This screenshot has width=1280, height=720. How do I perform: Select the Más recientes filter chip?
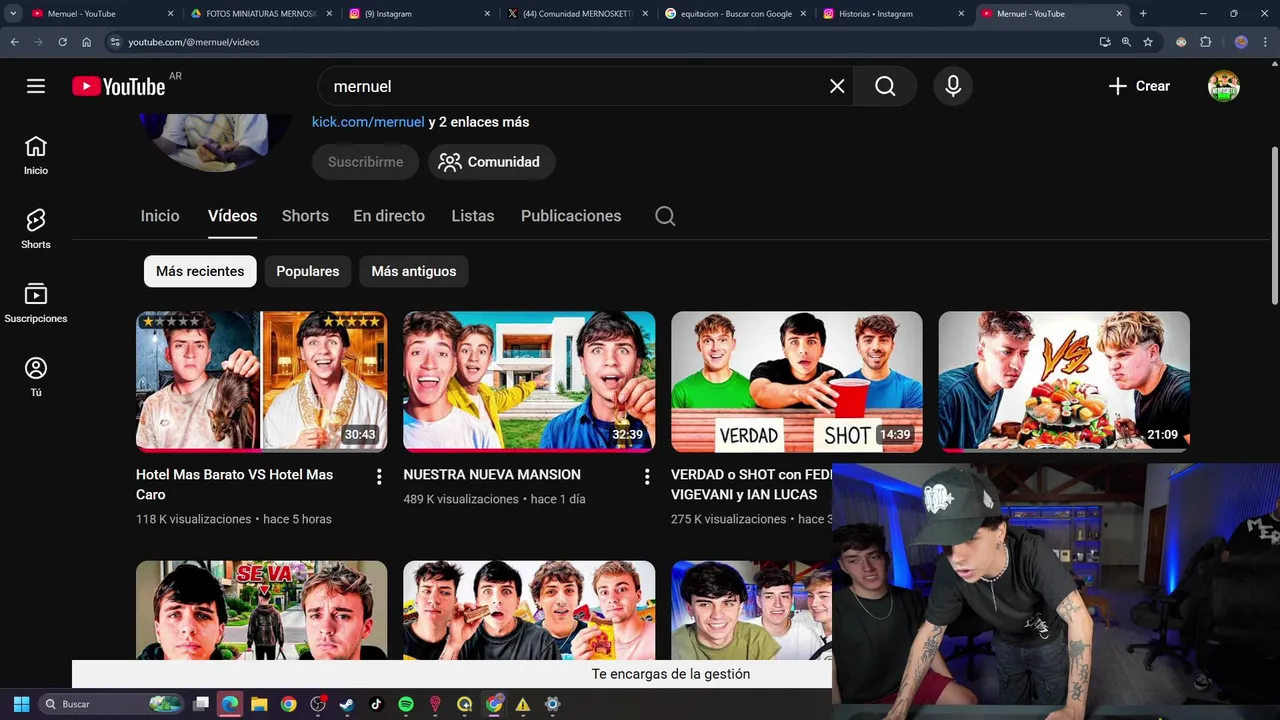[x=200, y=271]
